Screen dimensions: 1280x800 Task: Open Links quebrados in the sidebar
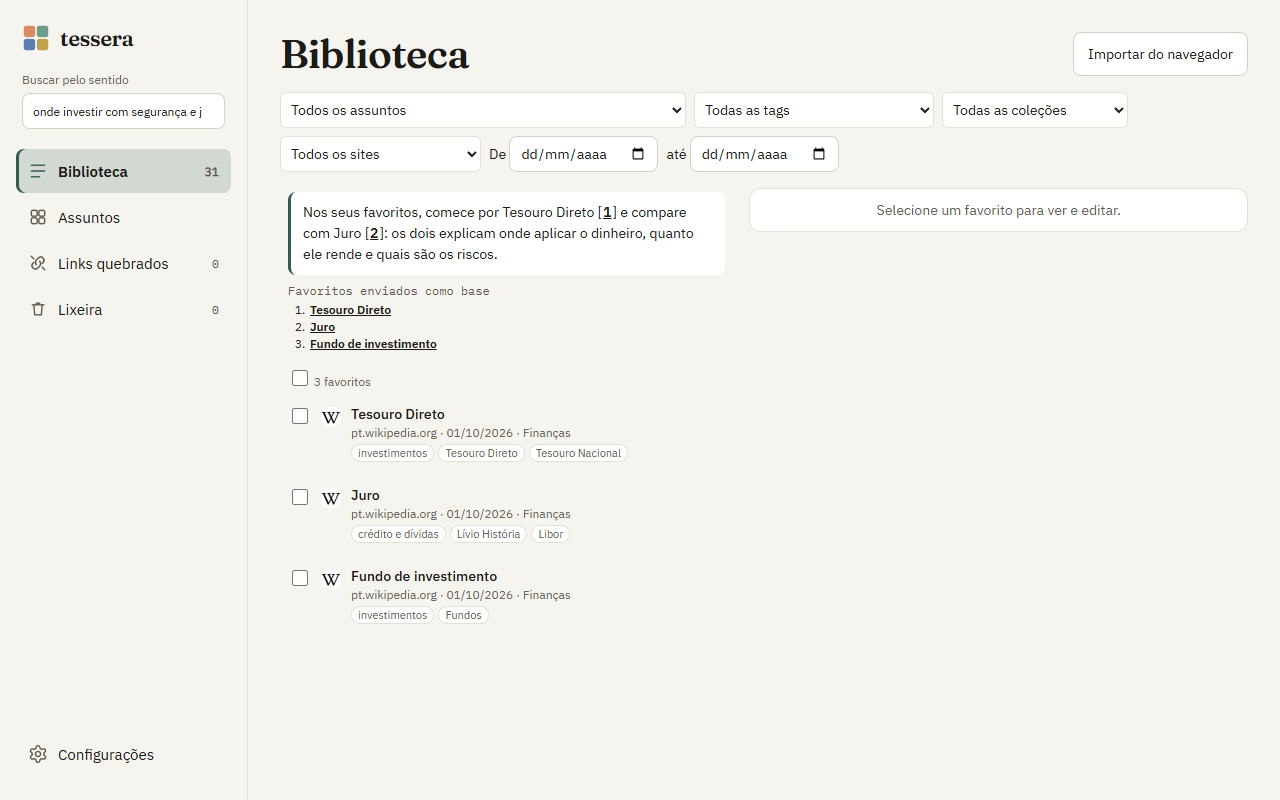click(124, 263)
